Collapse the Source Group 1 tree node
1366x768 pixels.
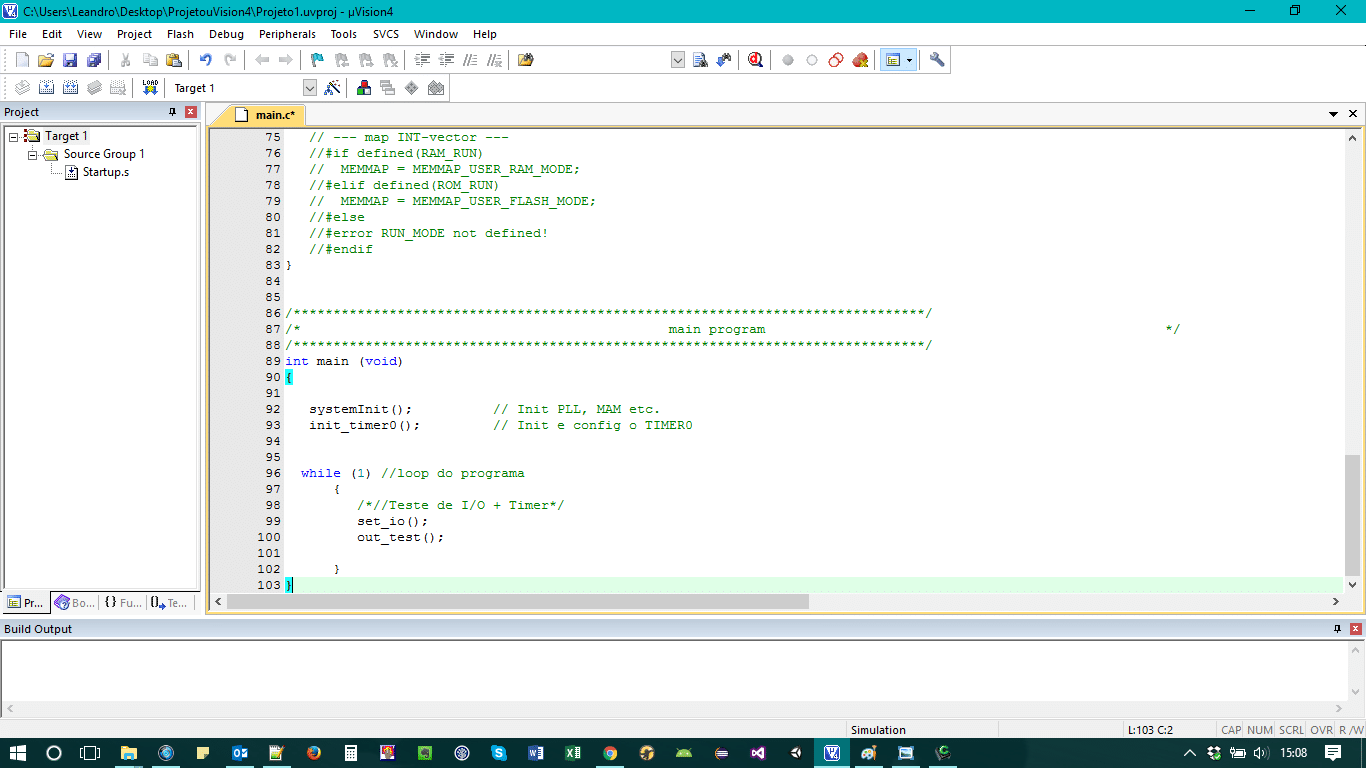point(33,154)
